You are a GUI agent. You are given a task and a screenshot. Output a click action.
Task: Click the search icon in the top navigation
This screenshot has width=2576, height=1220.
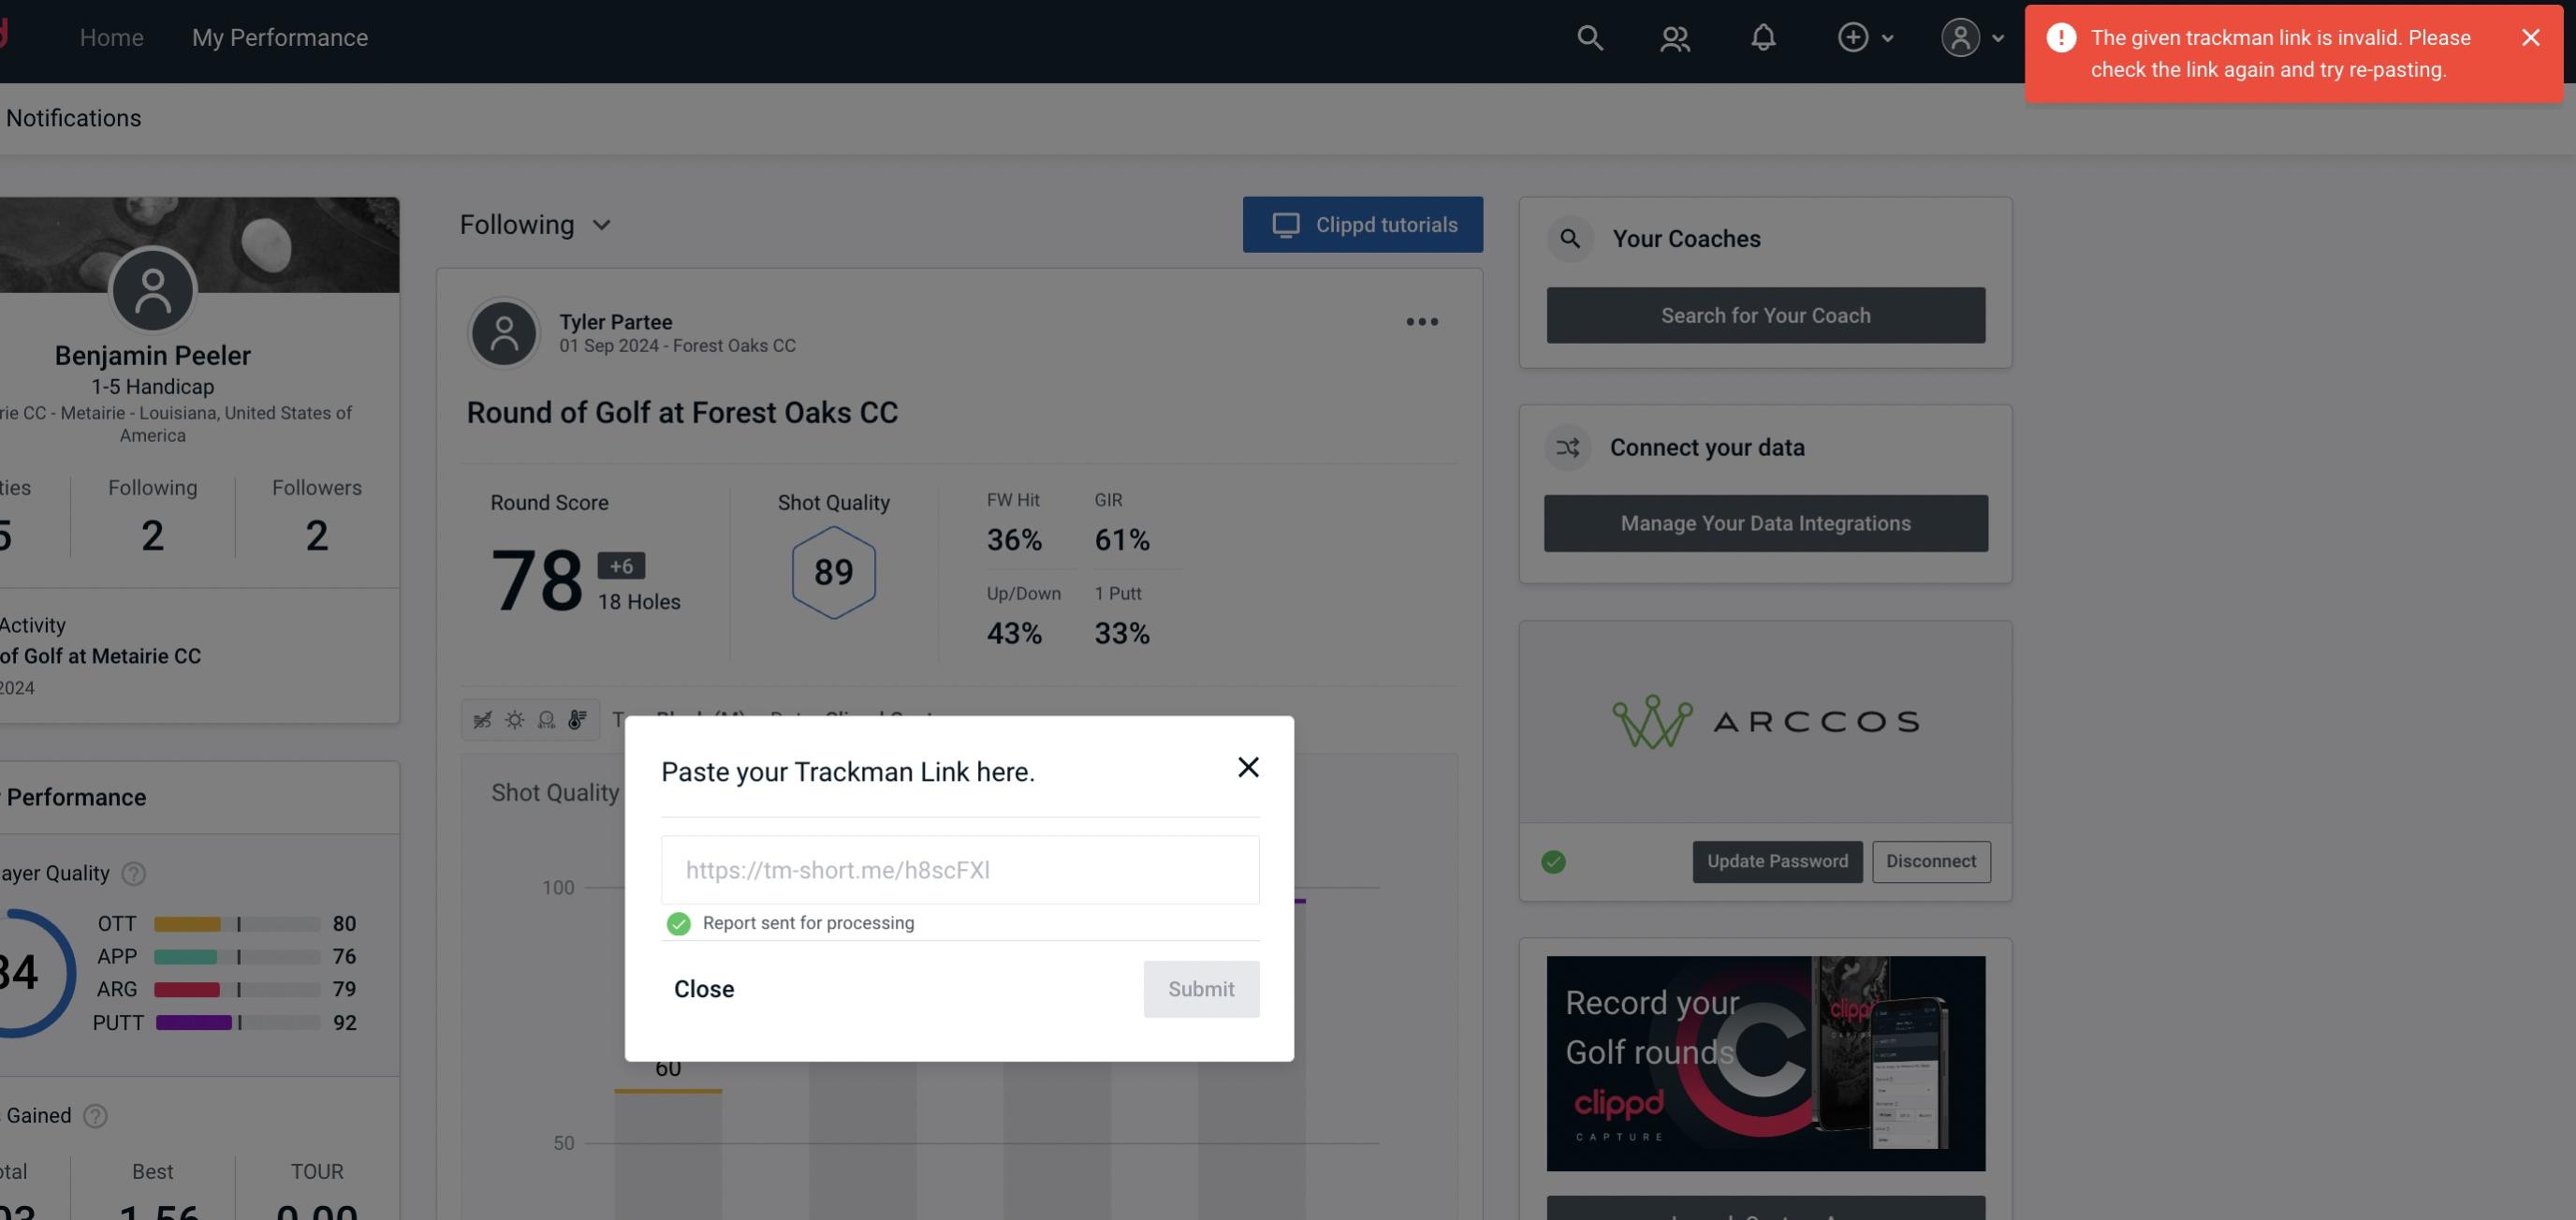(x=1587, y=37)
